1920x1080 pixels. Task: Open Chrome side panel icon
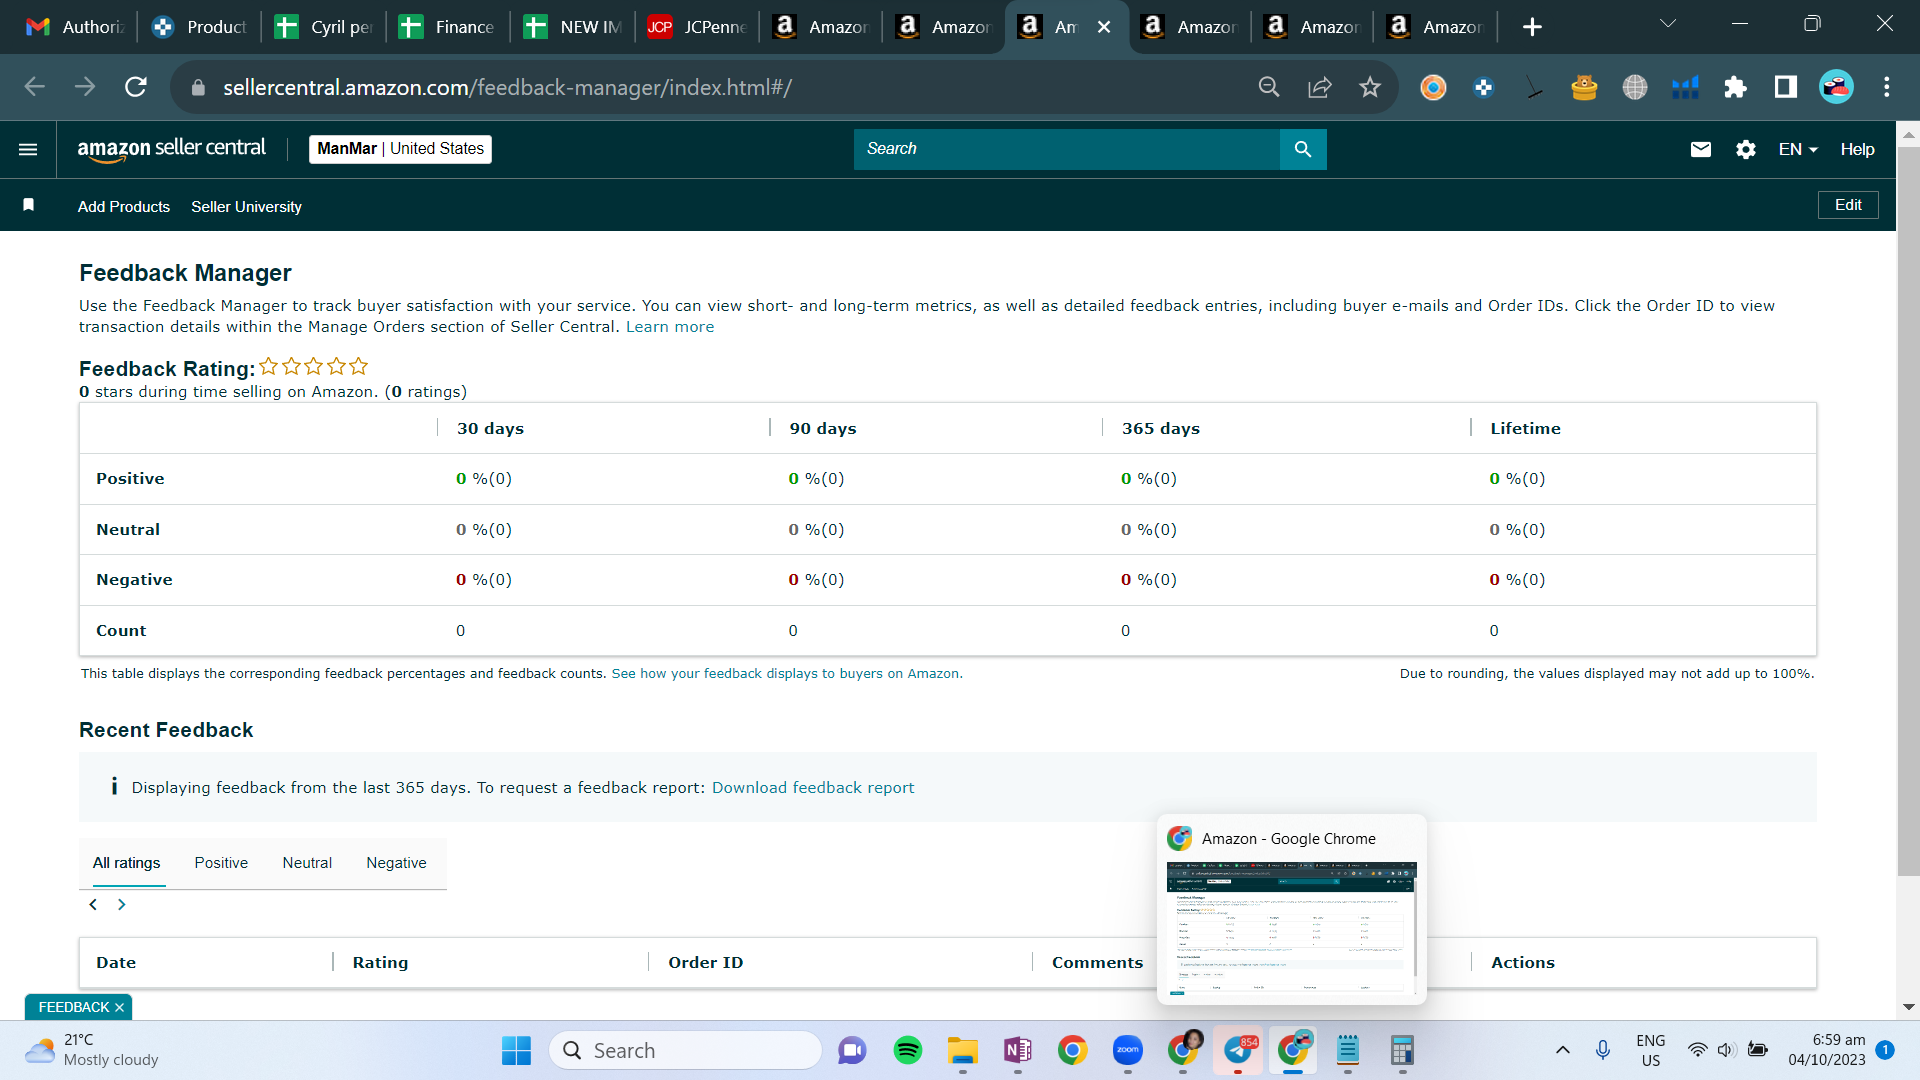[x=1786, y=87]
